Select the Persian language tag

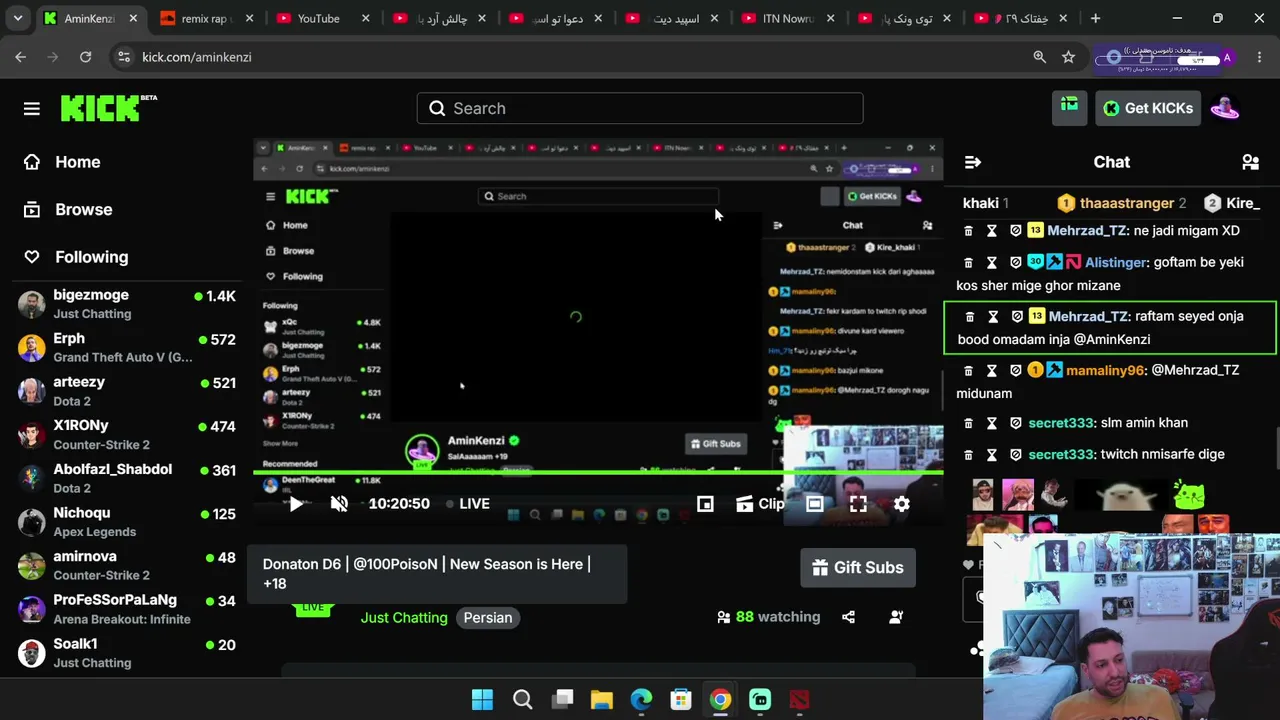click(x=488, y=618)
